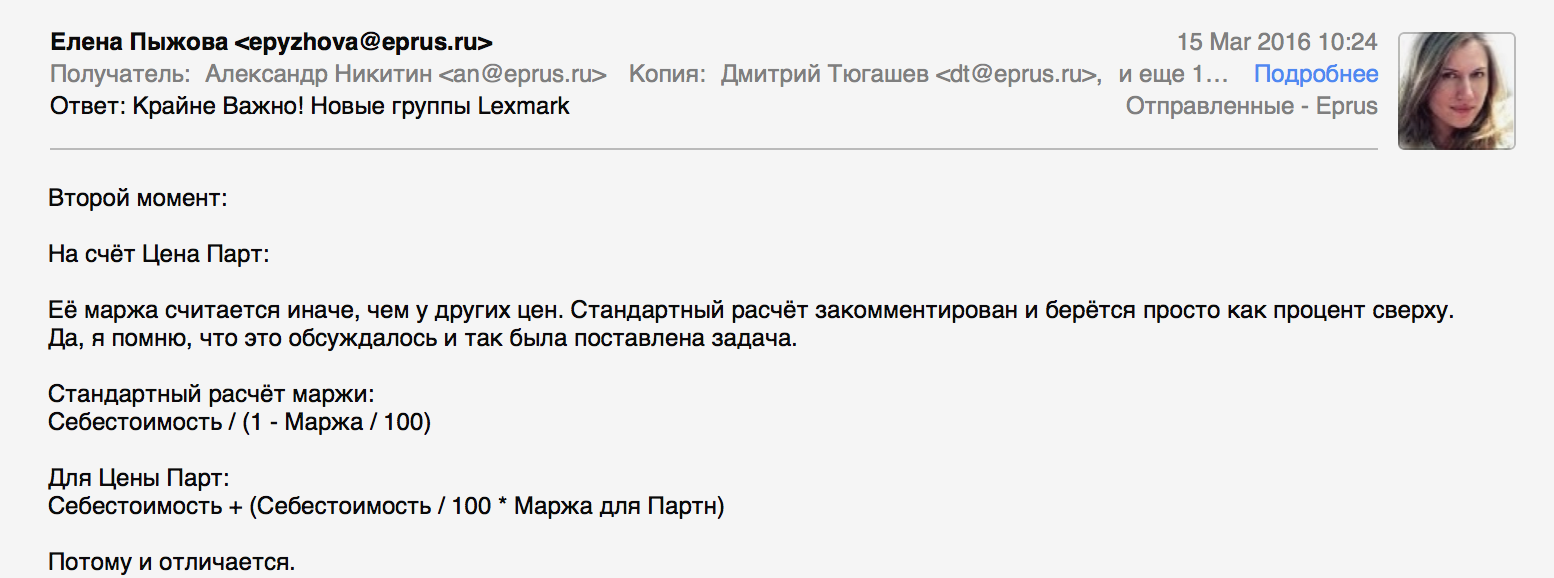Click the formula "Себестоимость / (1 - Маржа / 100)"

coord(239,422)
